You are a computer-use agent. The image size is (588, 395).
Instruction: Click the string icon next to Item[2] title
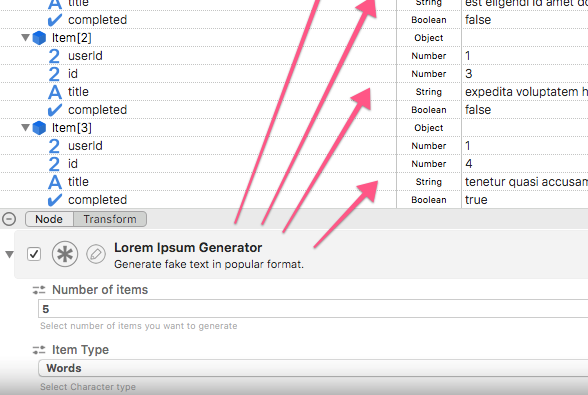pyautogui.click(x=55, y=92)
